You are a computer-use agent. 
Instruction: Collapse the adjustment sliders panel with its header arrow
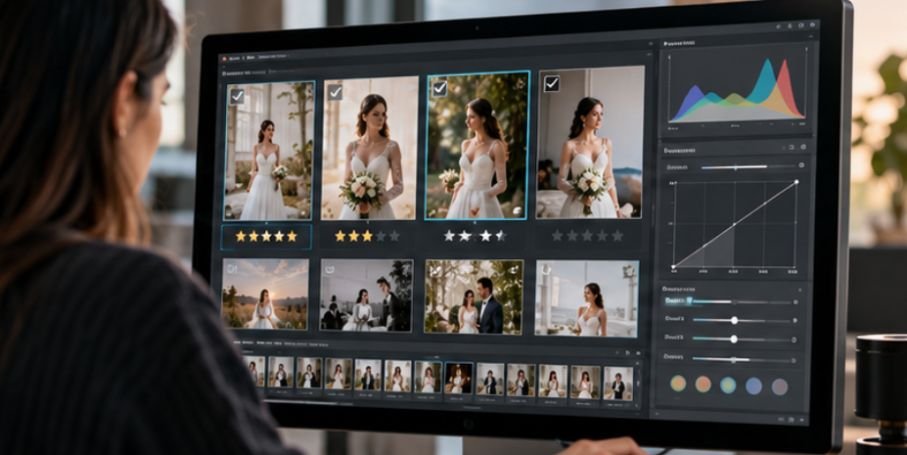click(x=800, y=289)
